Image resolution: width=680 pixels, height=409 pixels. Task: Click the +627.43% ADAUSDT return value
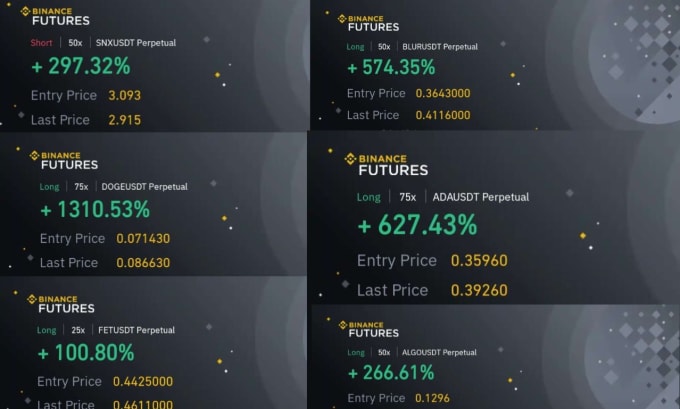tap(417, 225)
